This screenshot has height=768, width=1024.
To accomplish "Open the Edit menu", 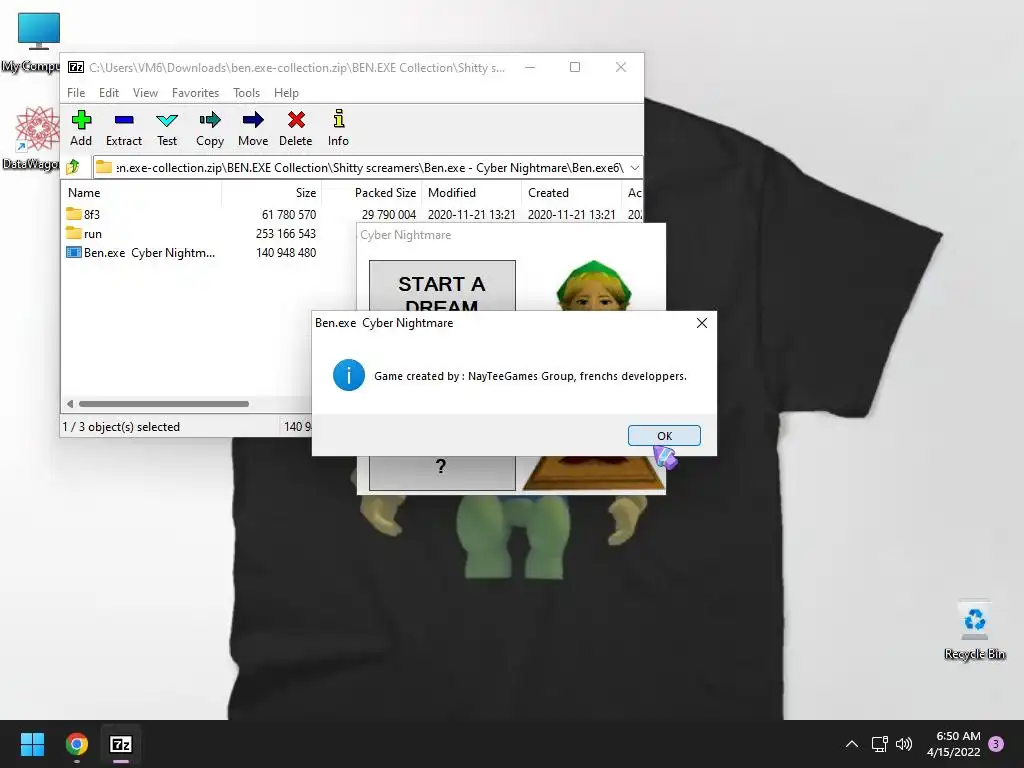I will tap(108, 93).
